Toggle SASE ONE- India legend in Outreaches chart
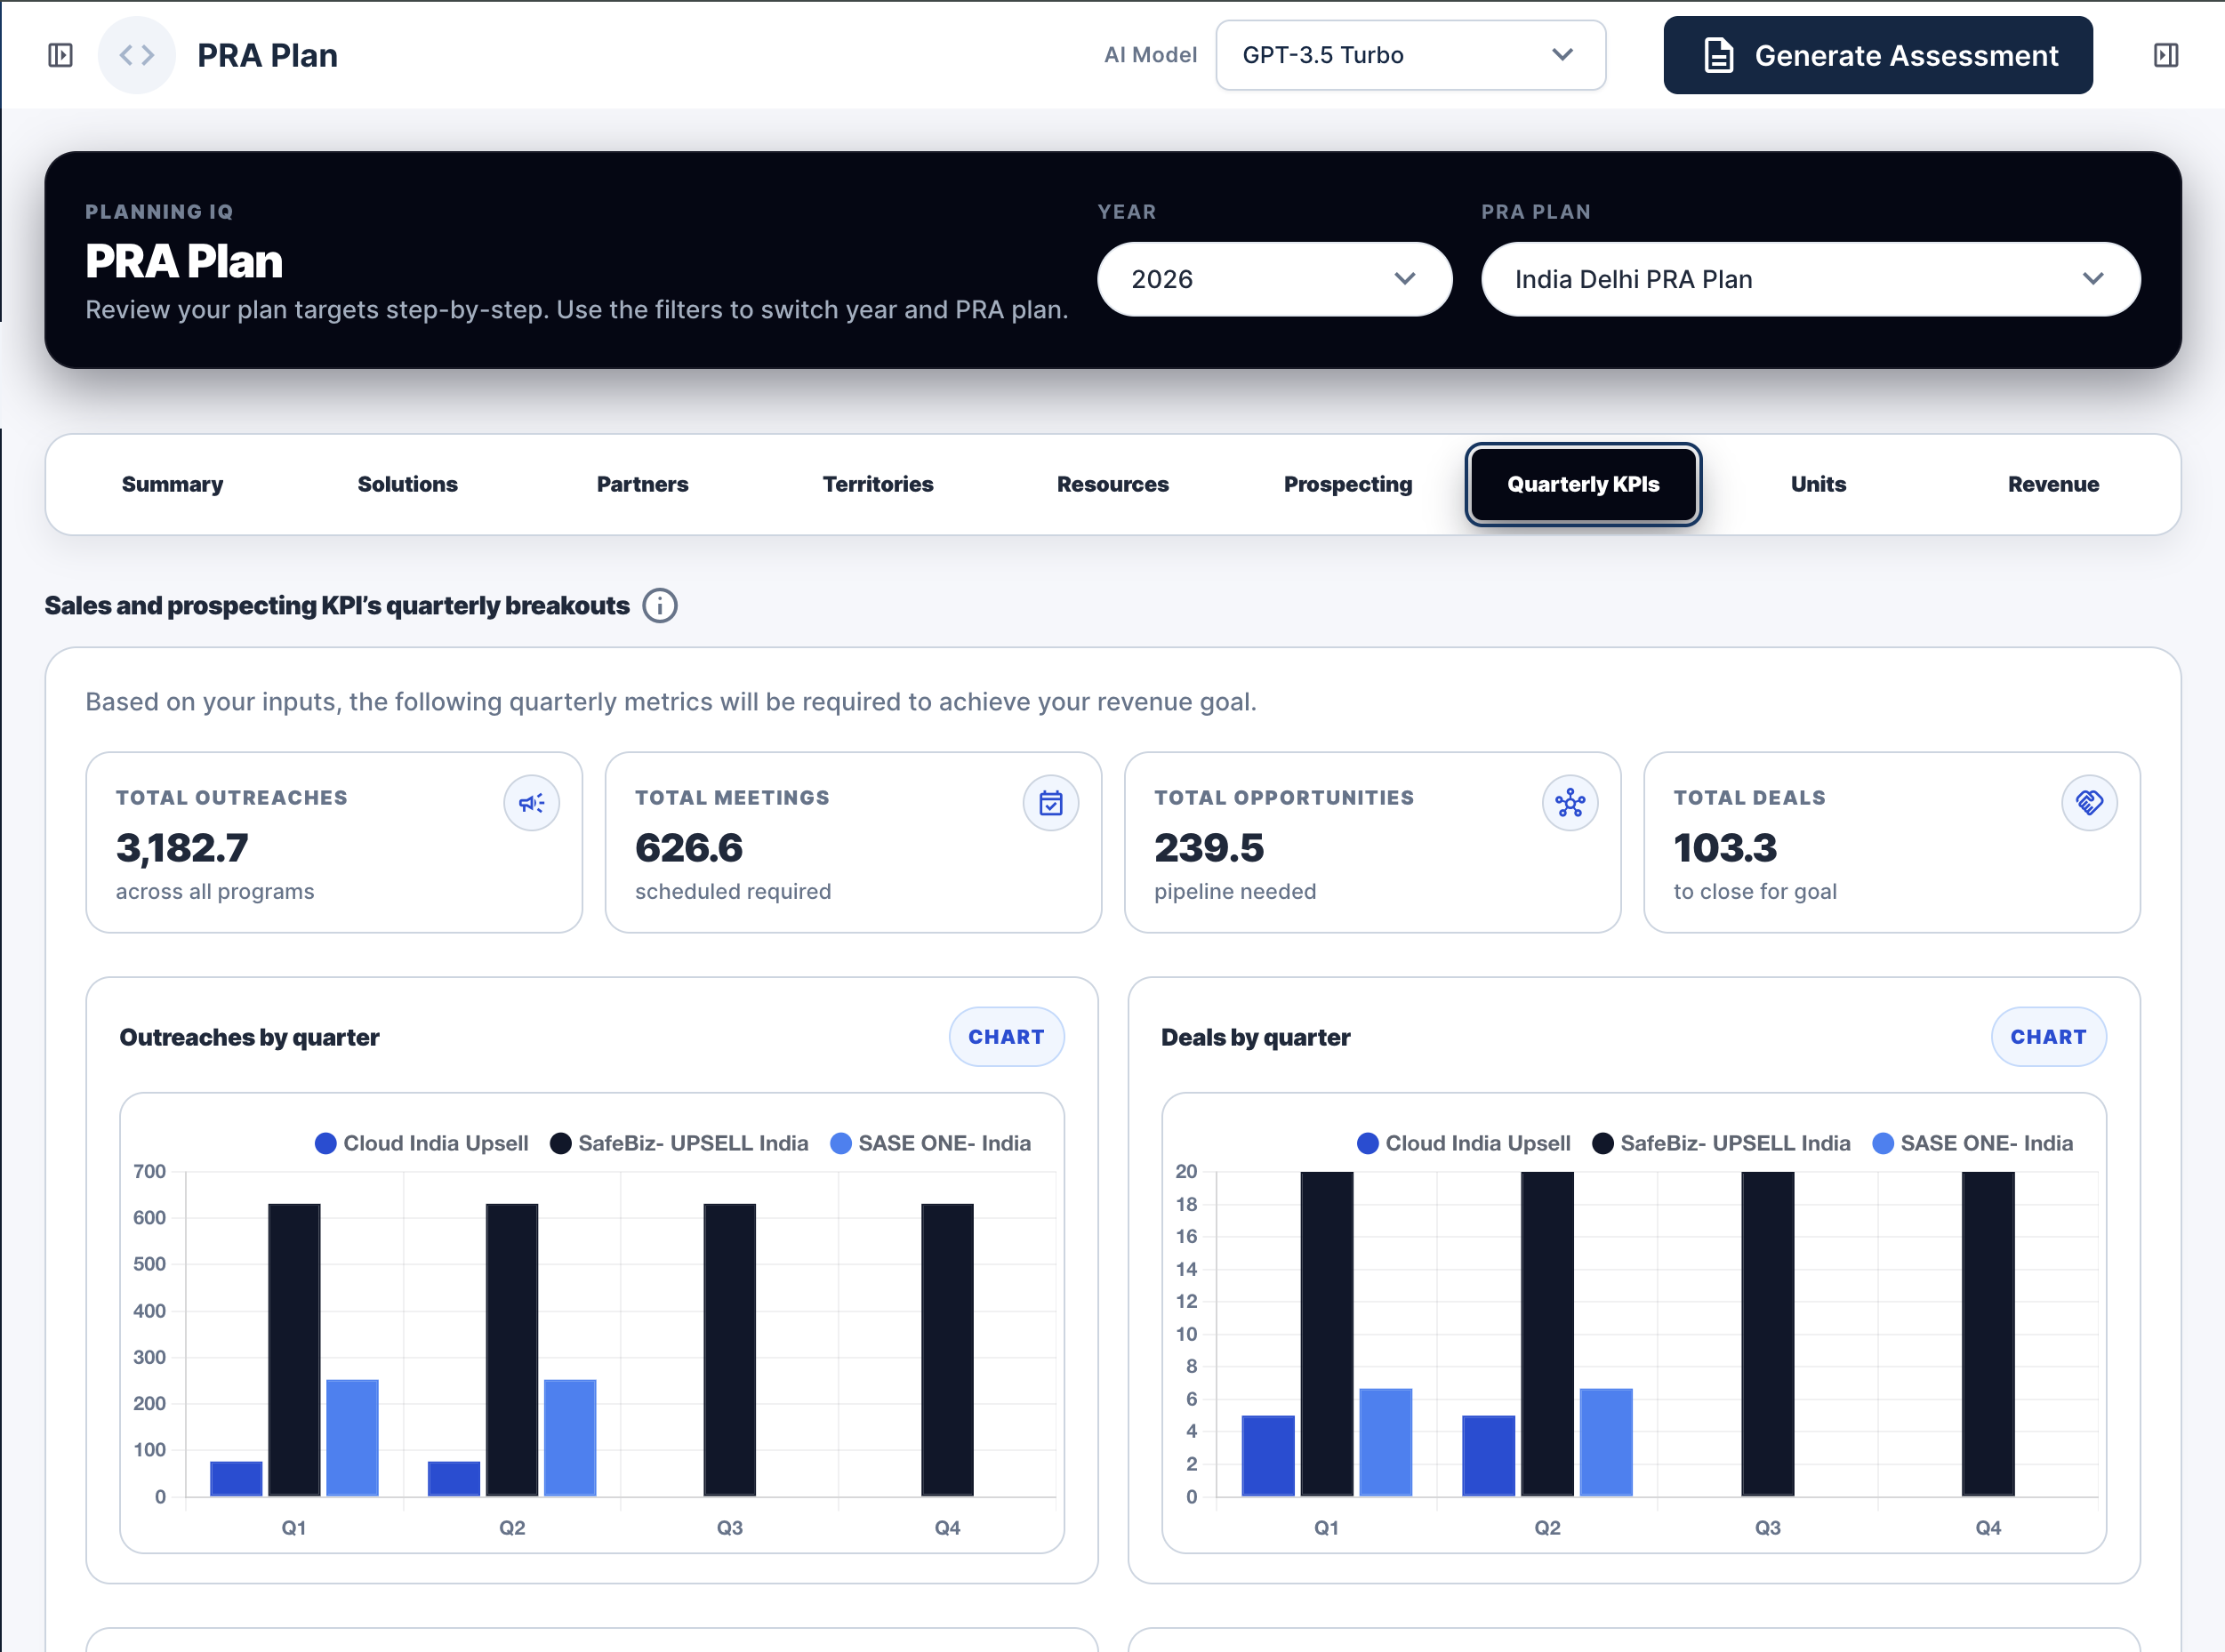This screenshot has height=1652, width=2225. click(x=930, y=1143)
